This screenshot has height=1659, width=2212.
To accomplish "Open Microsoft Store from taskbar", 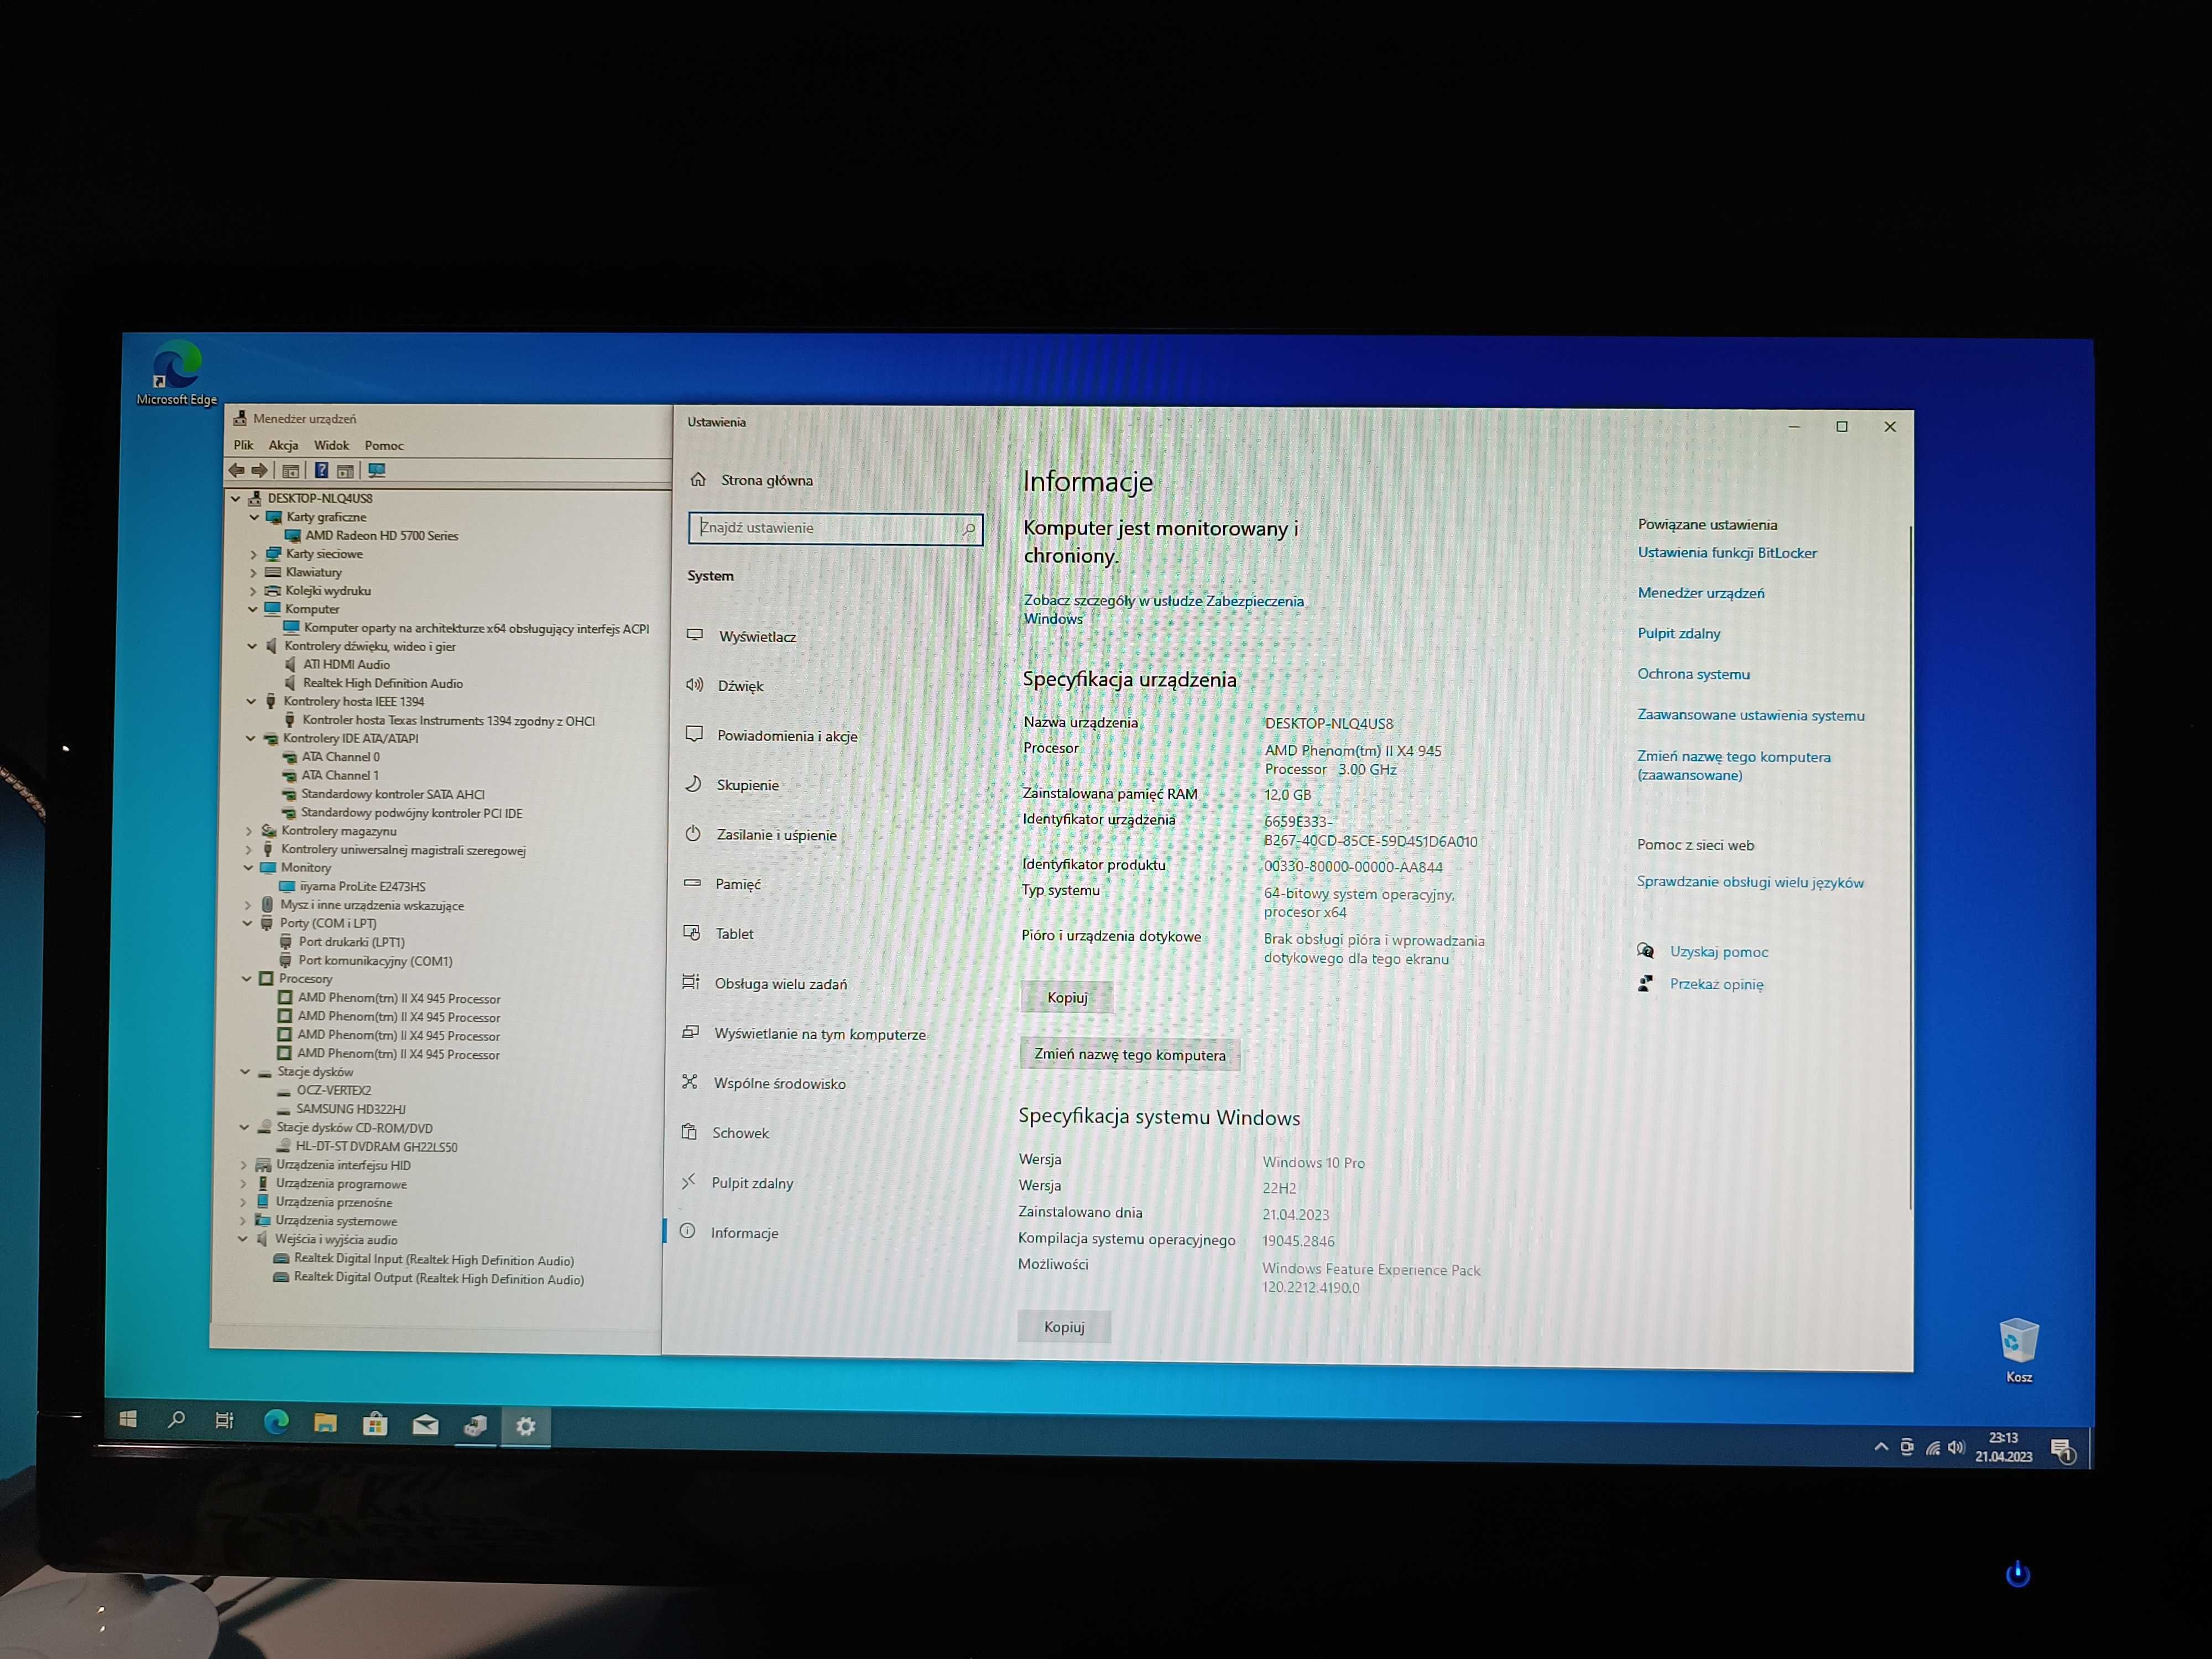I will pyautogui.click(x=375, y=1424).
